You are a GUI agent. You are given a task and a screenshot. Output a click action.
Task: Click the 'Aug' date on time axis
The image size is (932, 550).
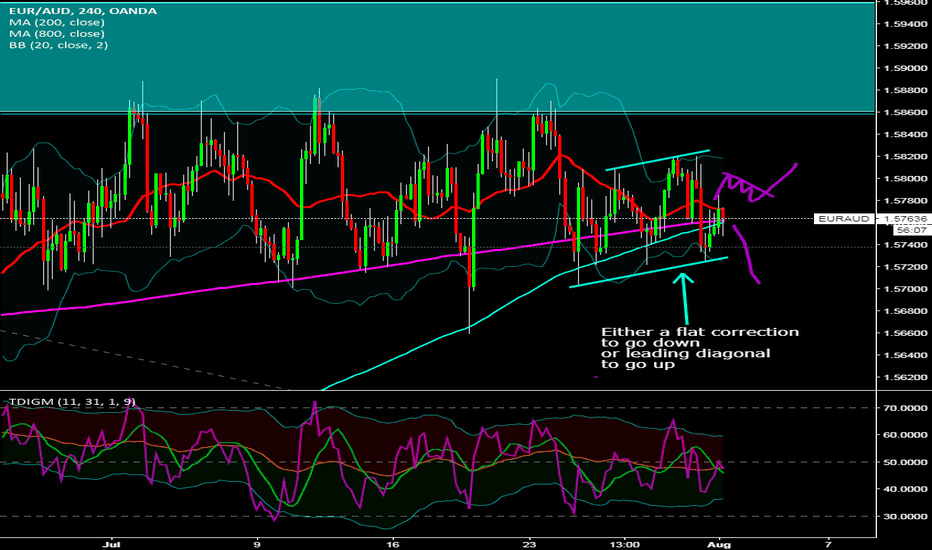click(x=720, y=544)
